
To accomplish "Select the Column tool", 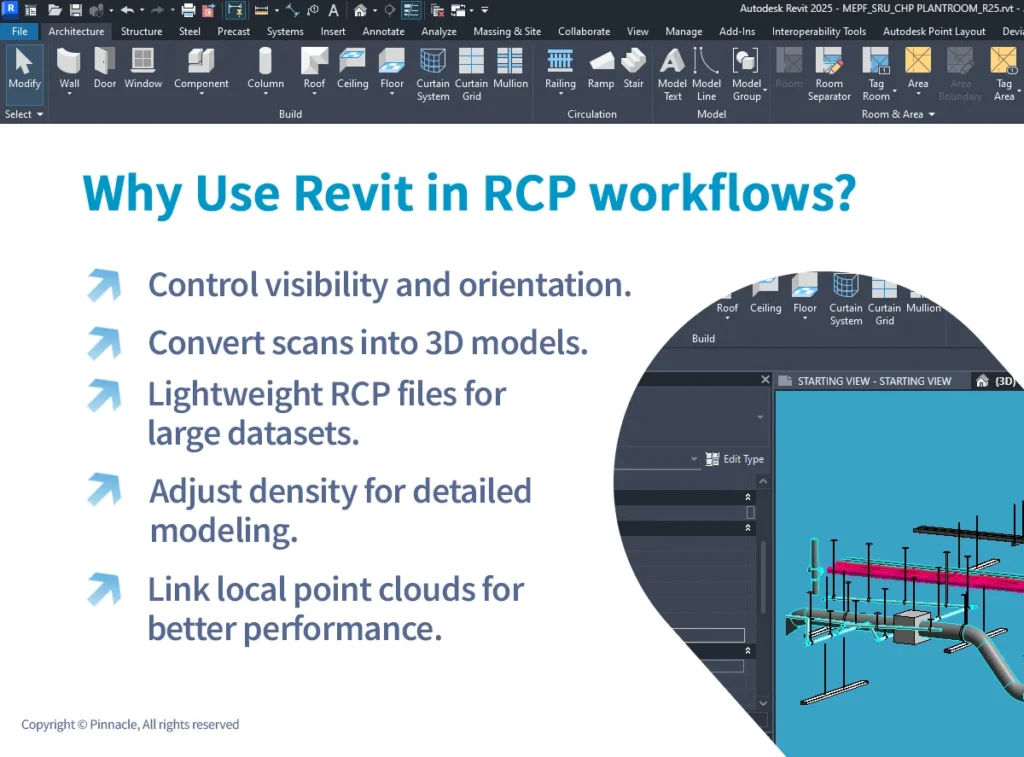I will coord(265,70).
